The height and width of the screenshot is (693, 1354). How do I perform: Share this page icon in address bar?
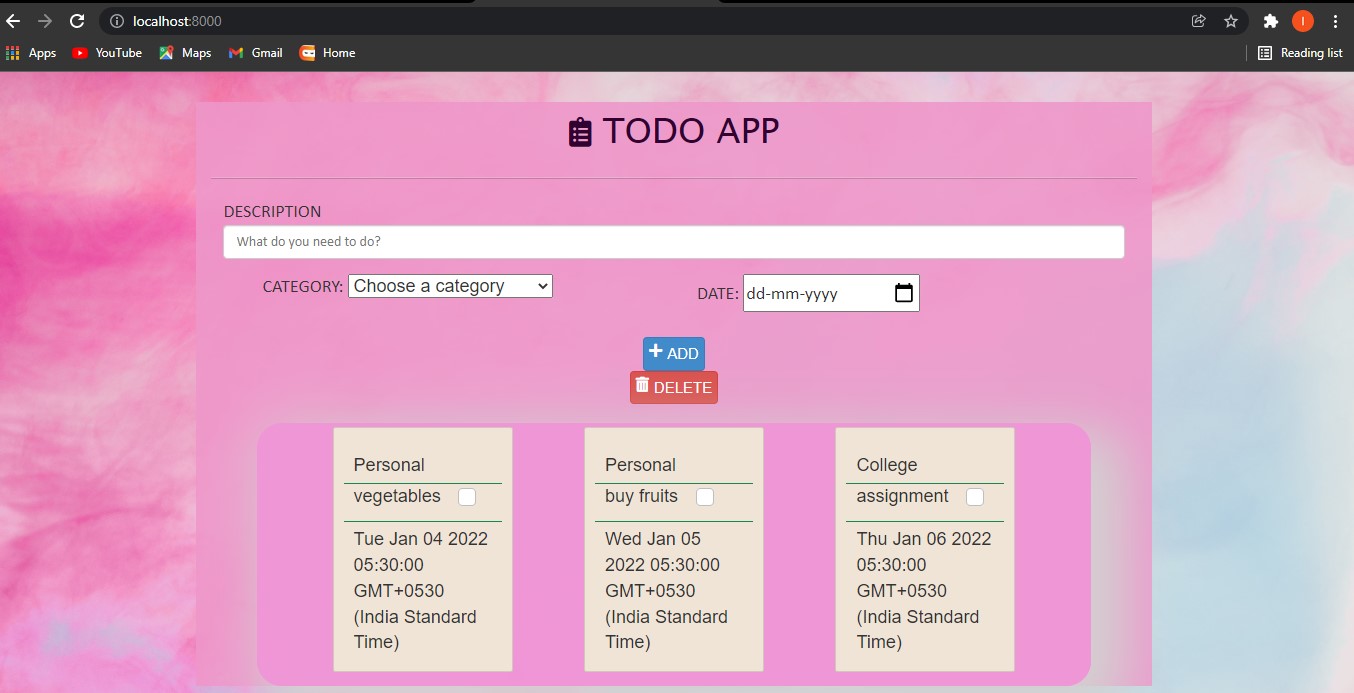(1198, 21)
